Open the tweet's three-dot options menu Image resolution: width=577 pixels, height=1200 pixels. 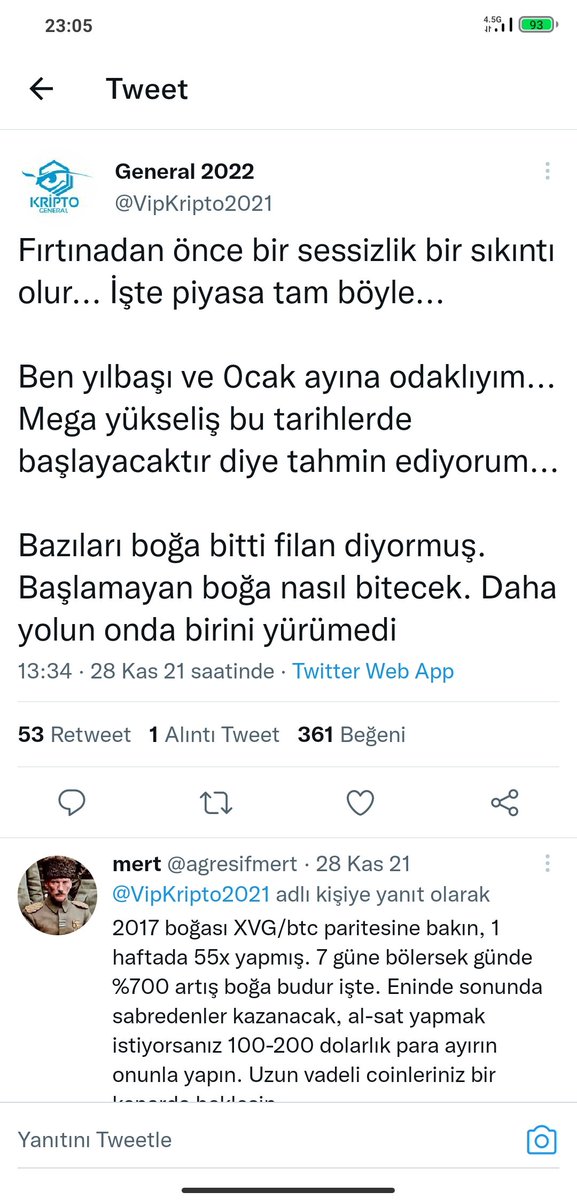547,172
